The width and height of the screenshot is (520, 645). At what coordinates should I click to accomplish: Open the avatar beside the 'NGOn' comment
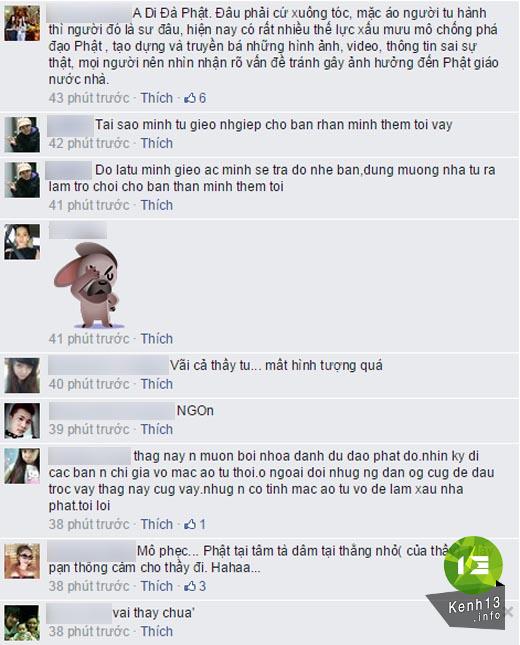click(x=22, y=421)
